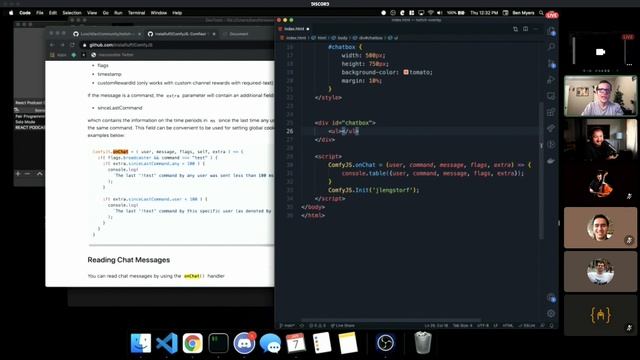Image resolution: width=640 pixels, height=360 pixels.
Task: Click the VS Code editor vertical scrollbar
Action: tap(541, 171)
